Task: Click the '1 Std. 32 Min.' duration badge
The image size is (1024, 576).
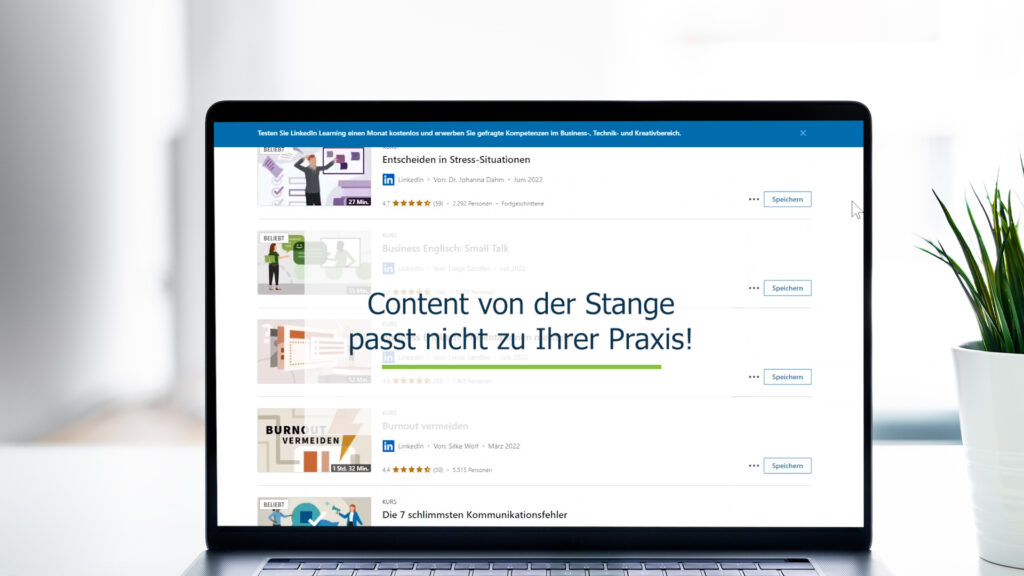Action: tap(350, 468)
